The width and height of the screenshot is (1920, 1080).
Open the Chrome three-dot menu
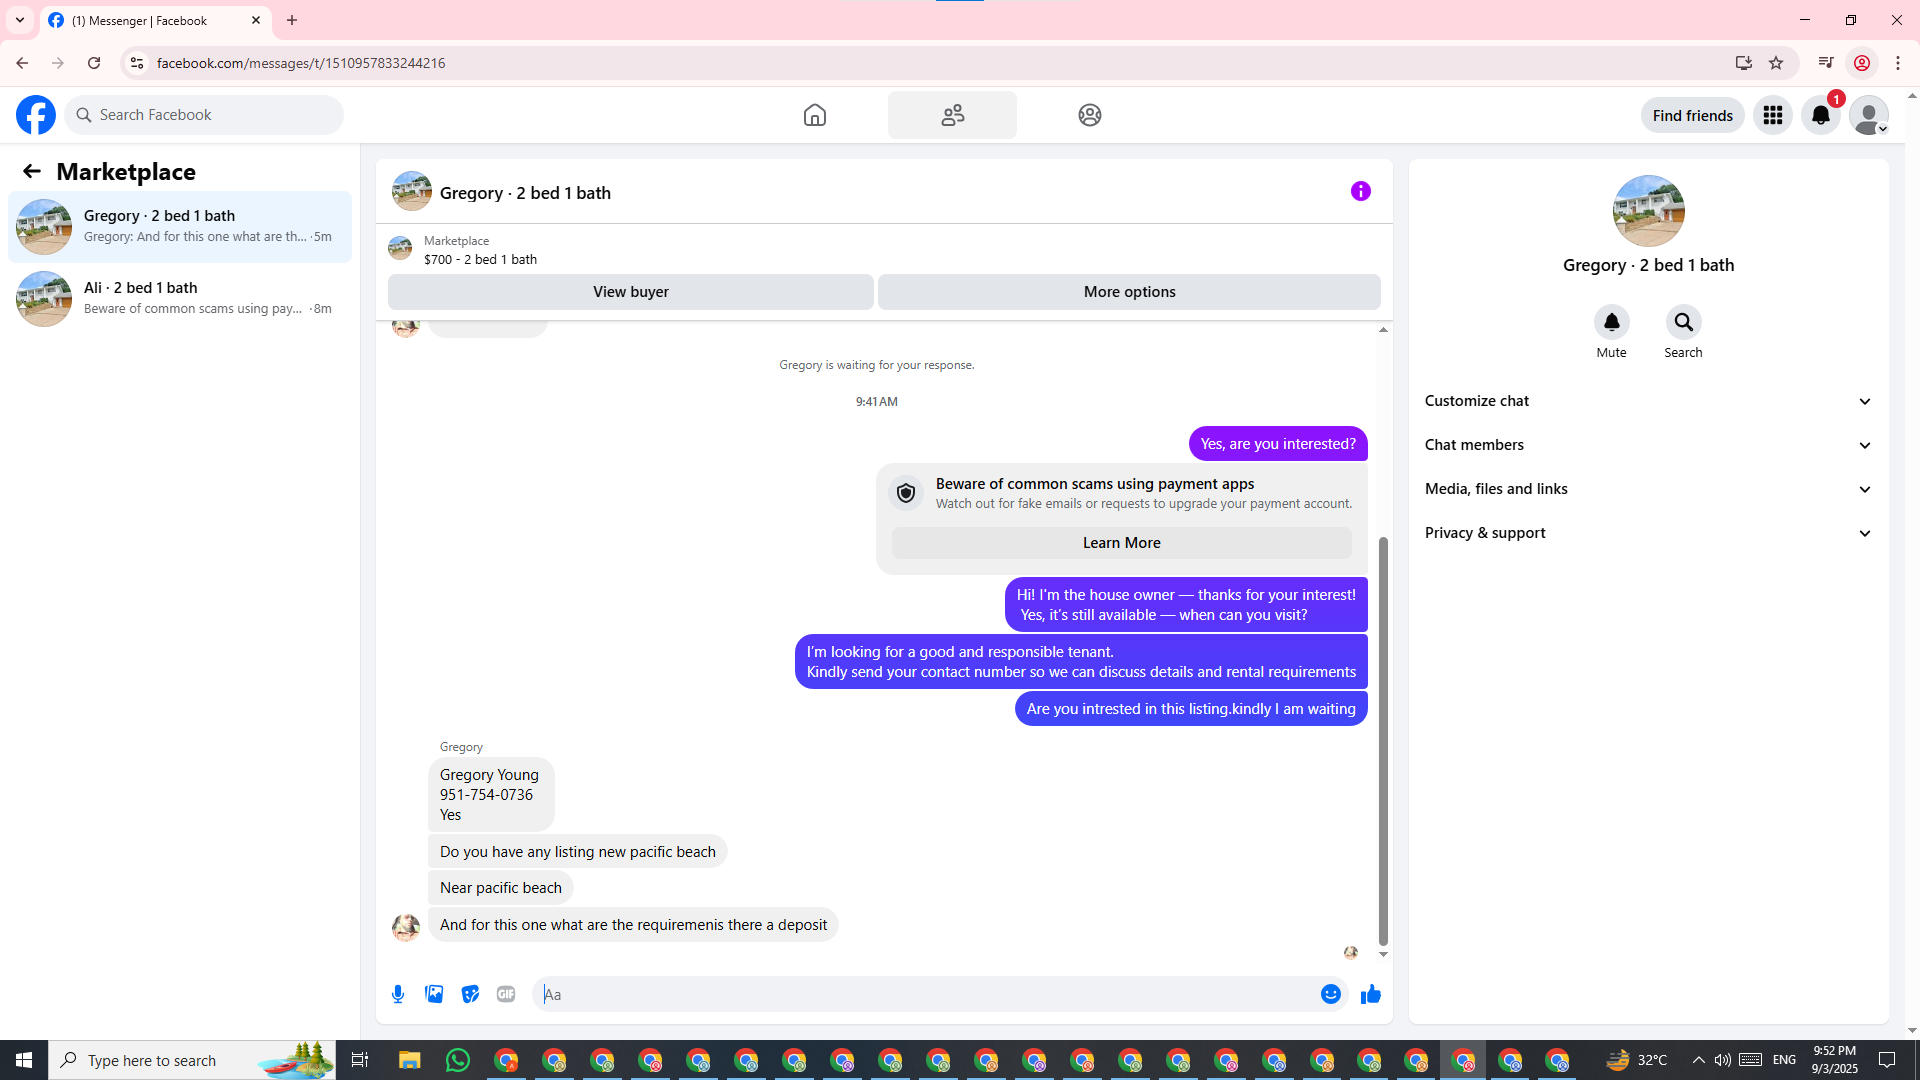(x=1898, y=63)
